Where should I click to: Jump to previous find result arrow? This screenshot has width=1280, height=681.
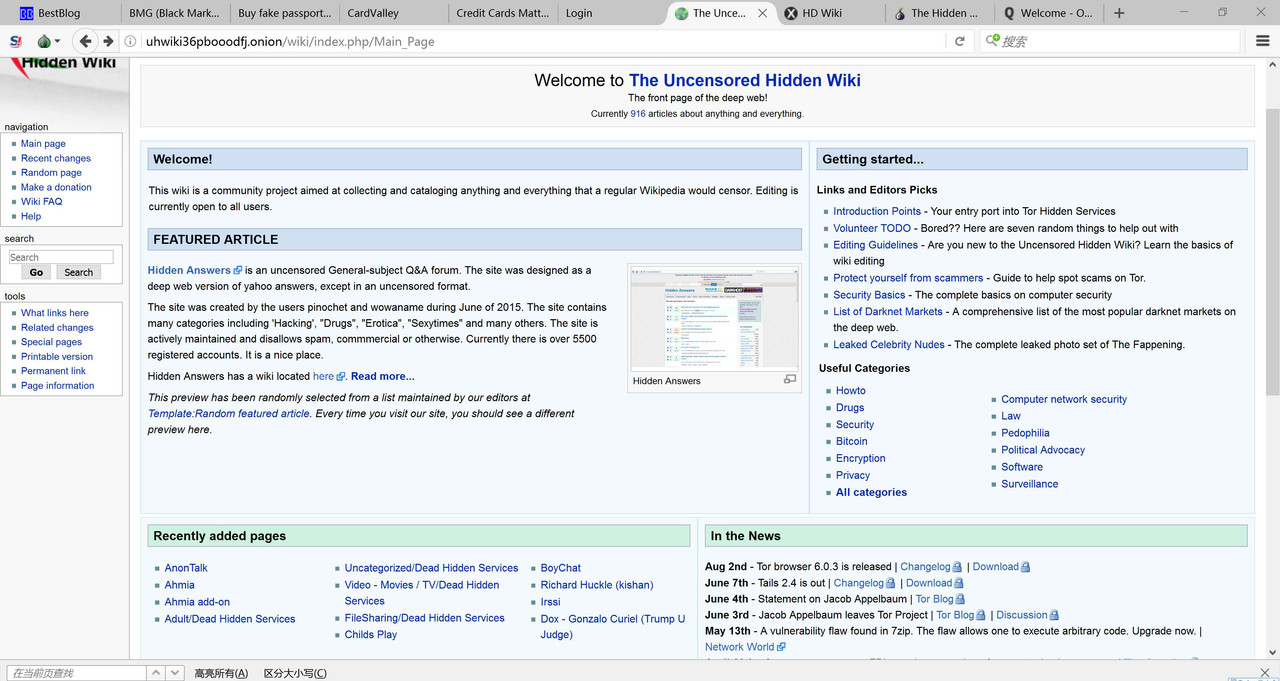coord(156,673)
